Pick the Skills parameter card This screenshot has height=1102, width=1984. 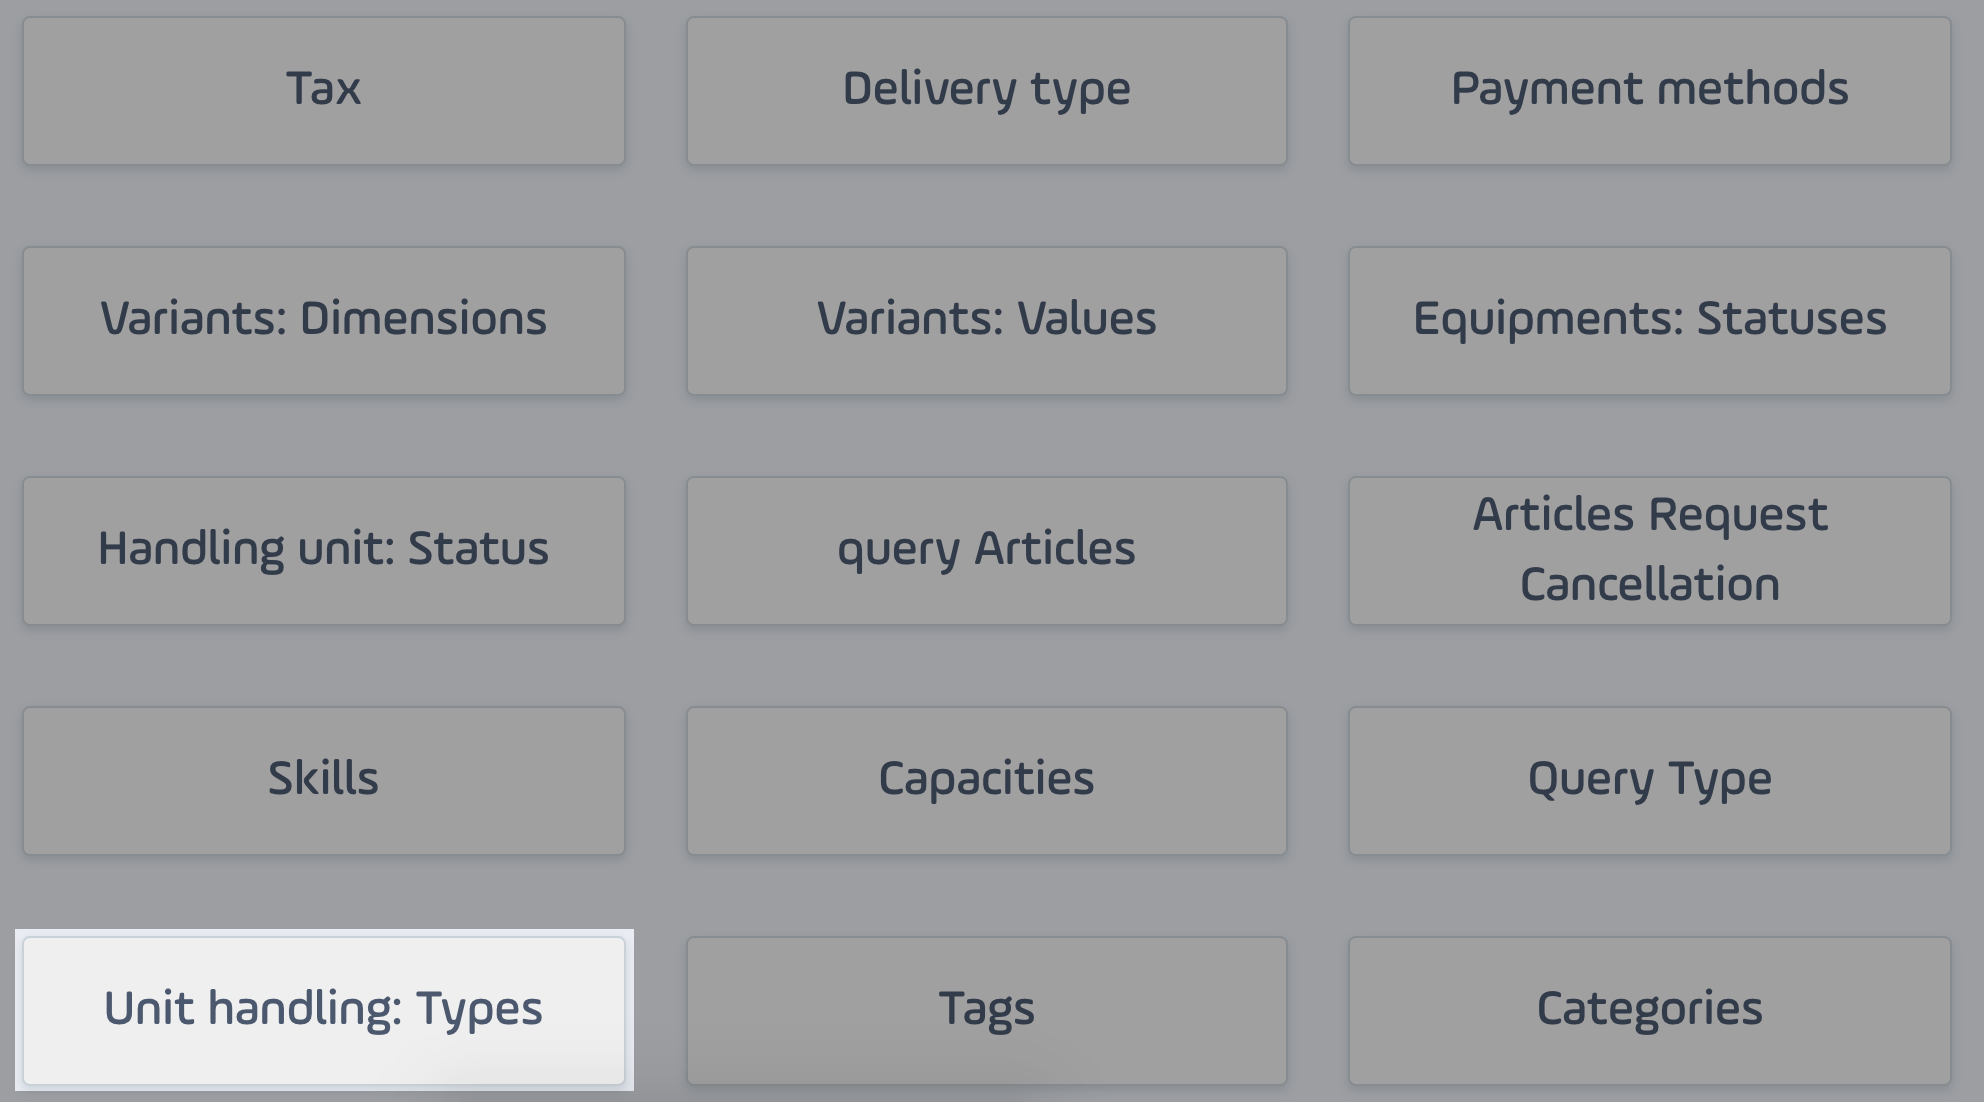point(324,781)
